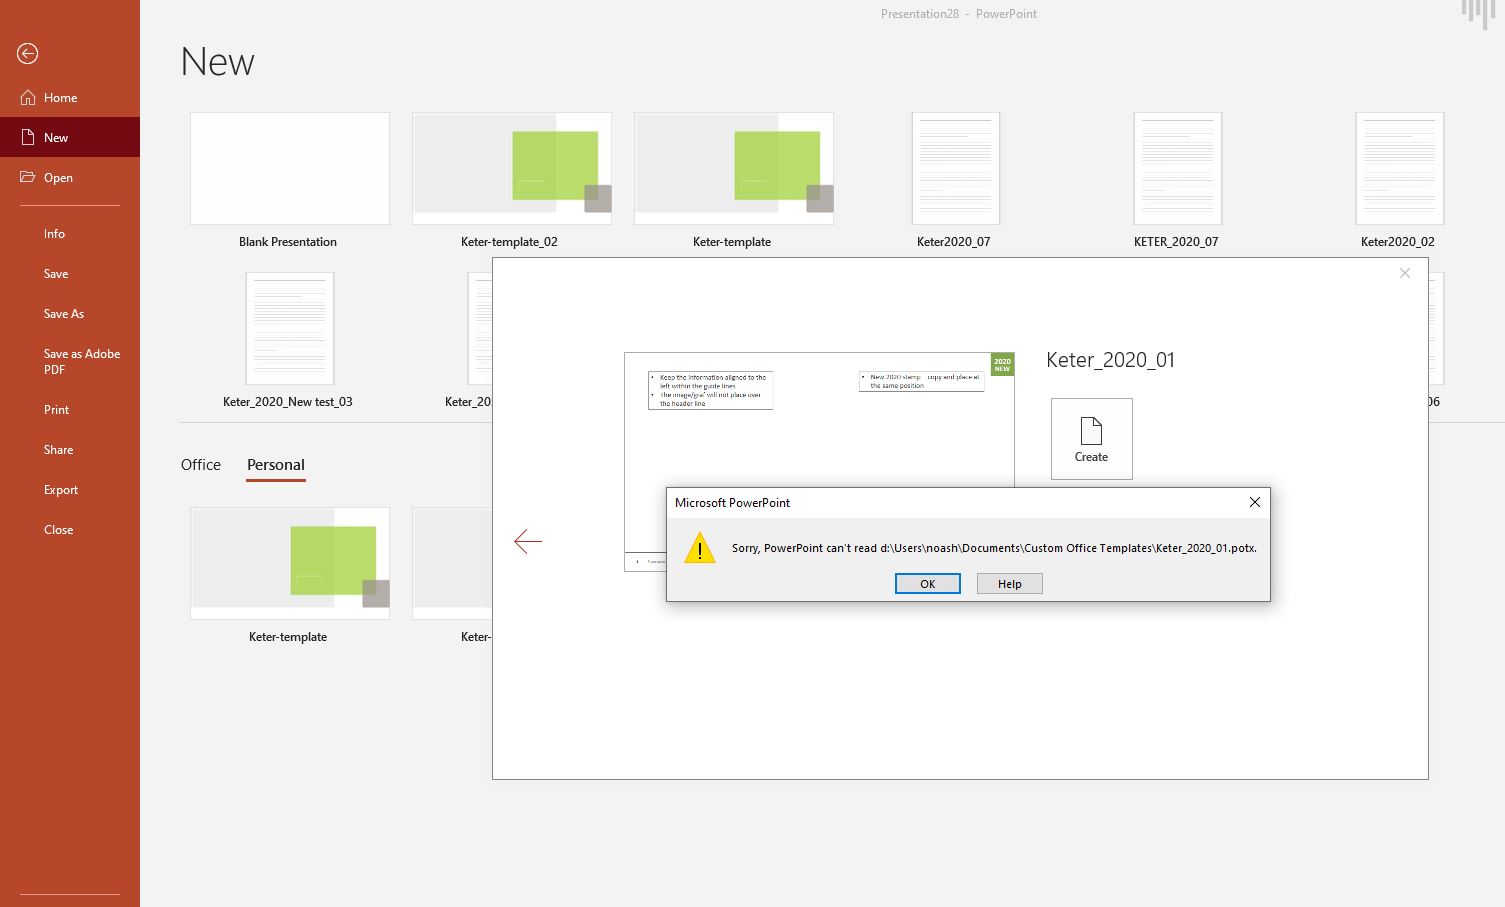Click the New document page icon
The width and height of the screenshot is (1505, 907).
pyautogui.click(x=28, y=138)
